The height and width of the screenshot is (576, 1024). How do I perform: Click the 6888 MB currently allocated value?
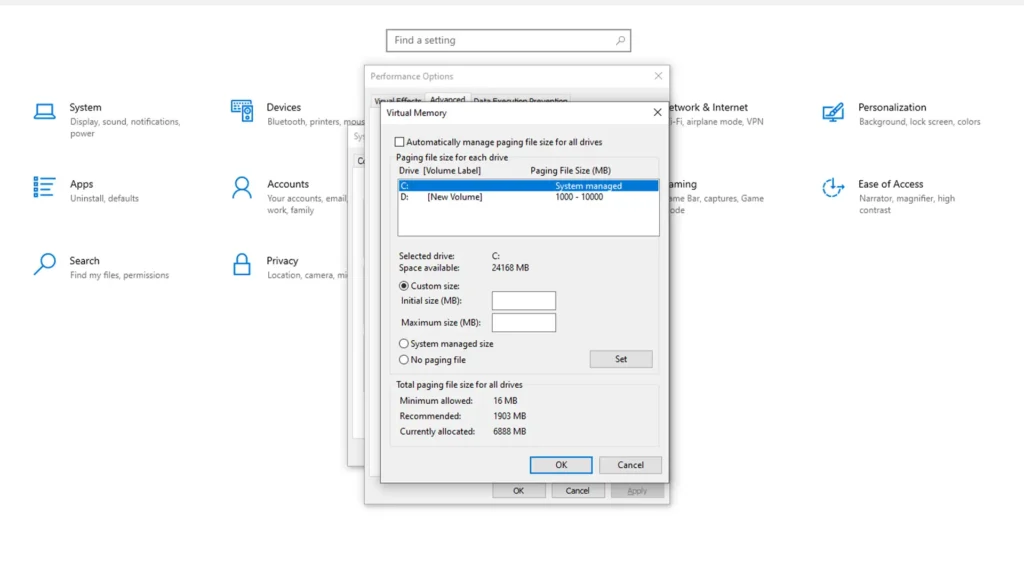point(509,432)
